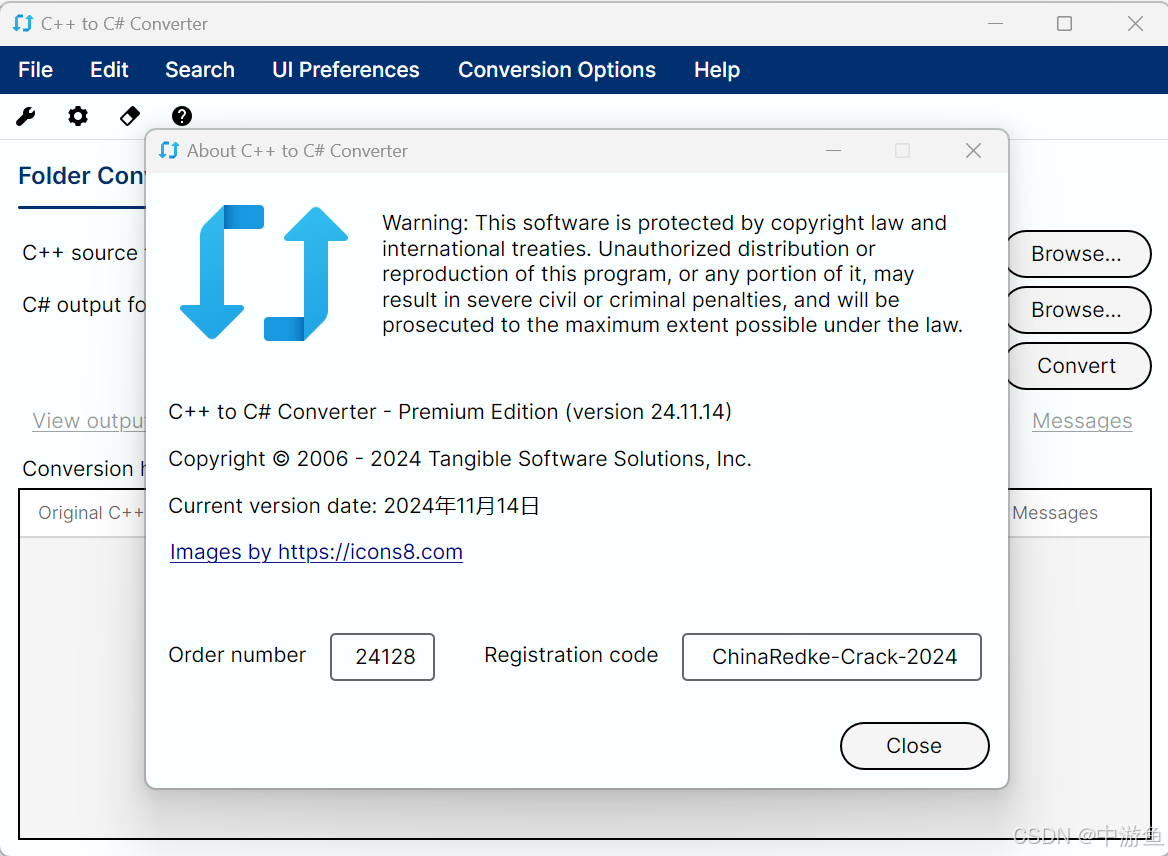
Task: Click the About dialog title bar icon
Action: (x=169, y=150)
